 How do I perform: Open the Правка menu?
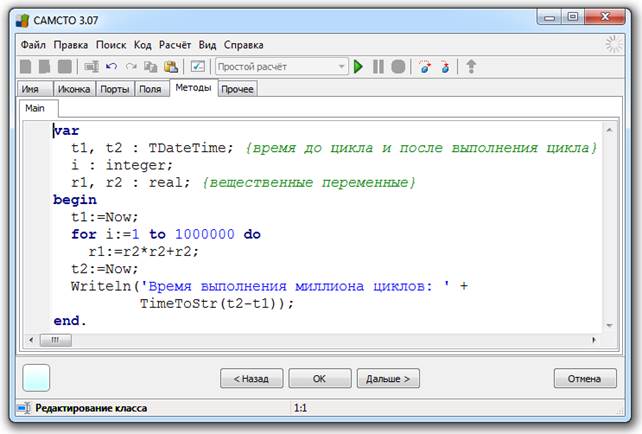point(71,45)
